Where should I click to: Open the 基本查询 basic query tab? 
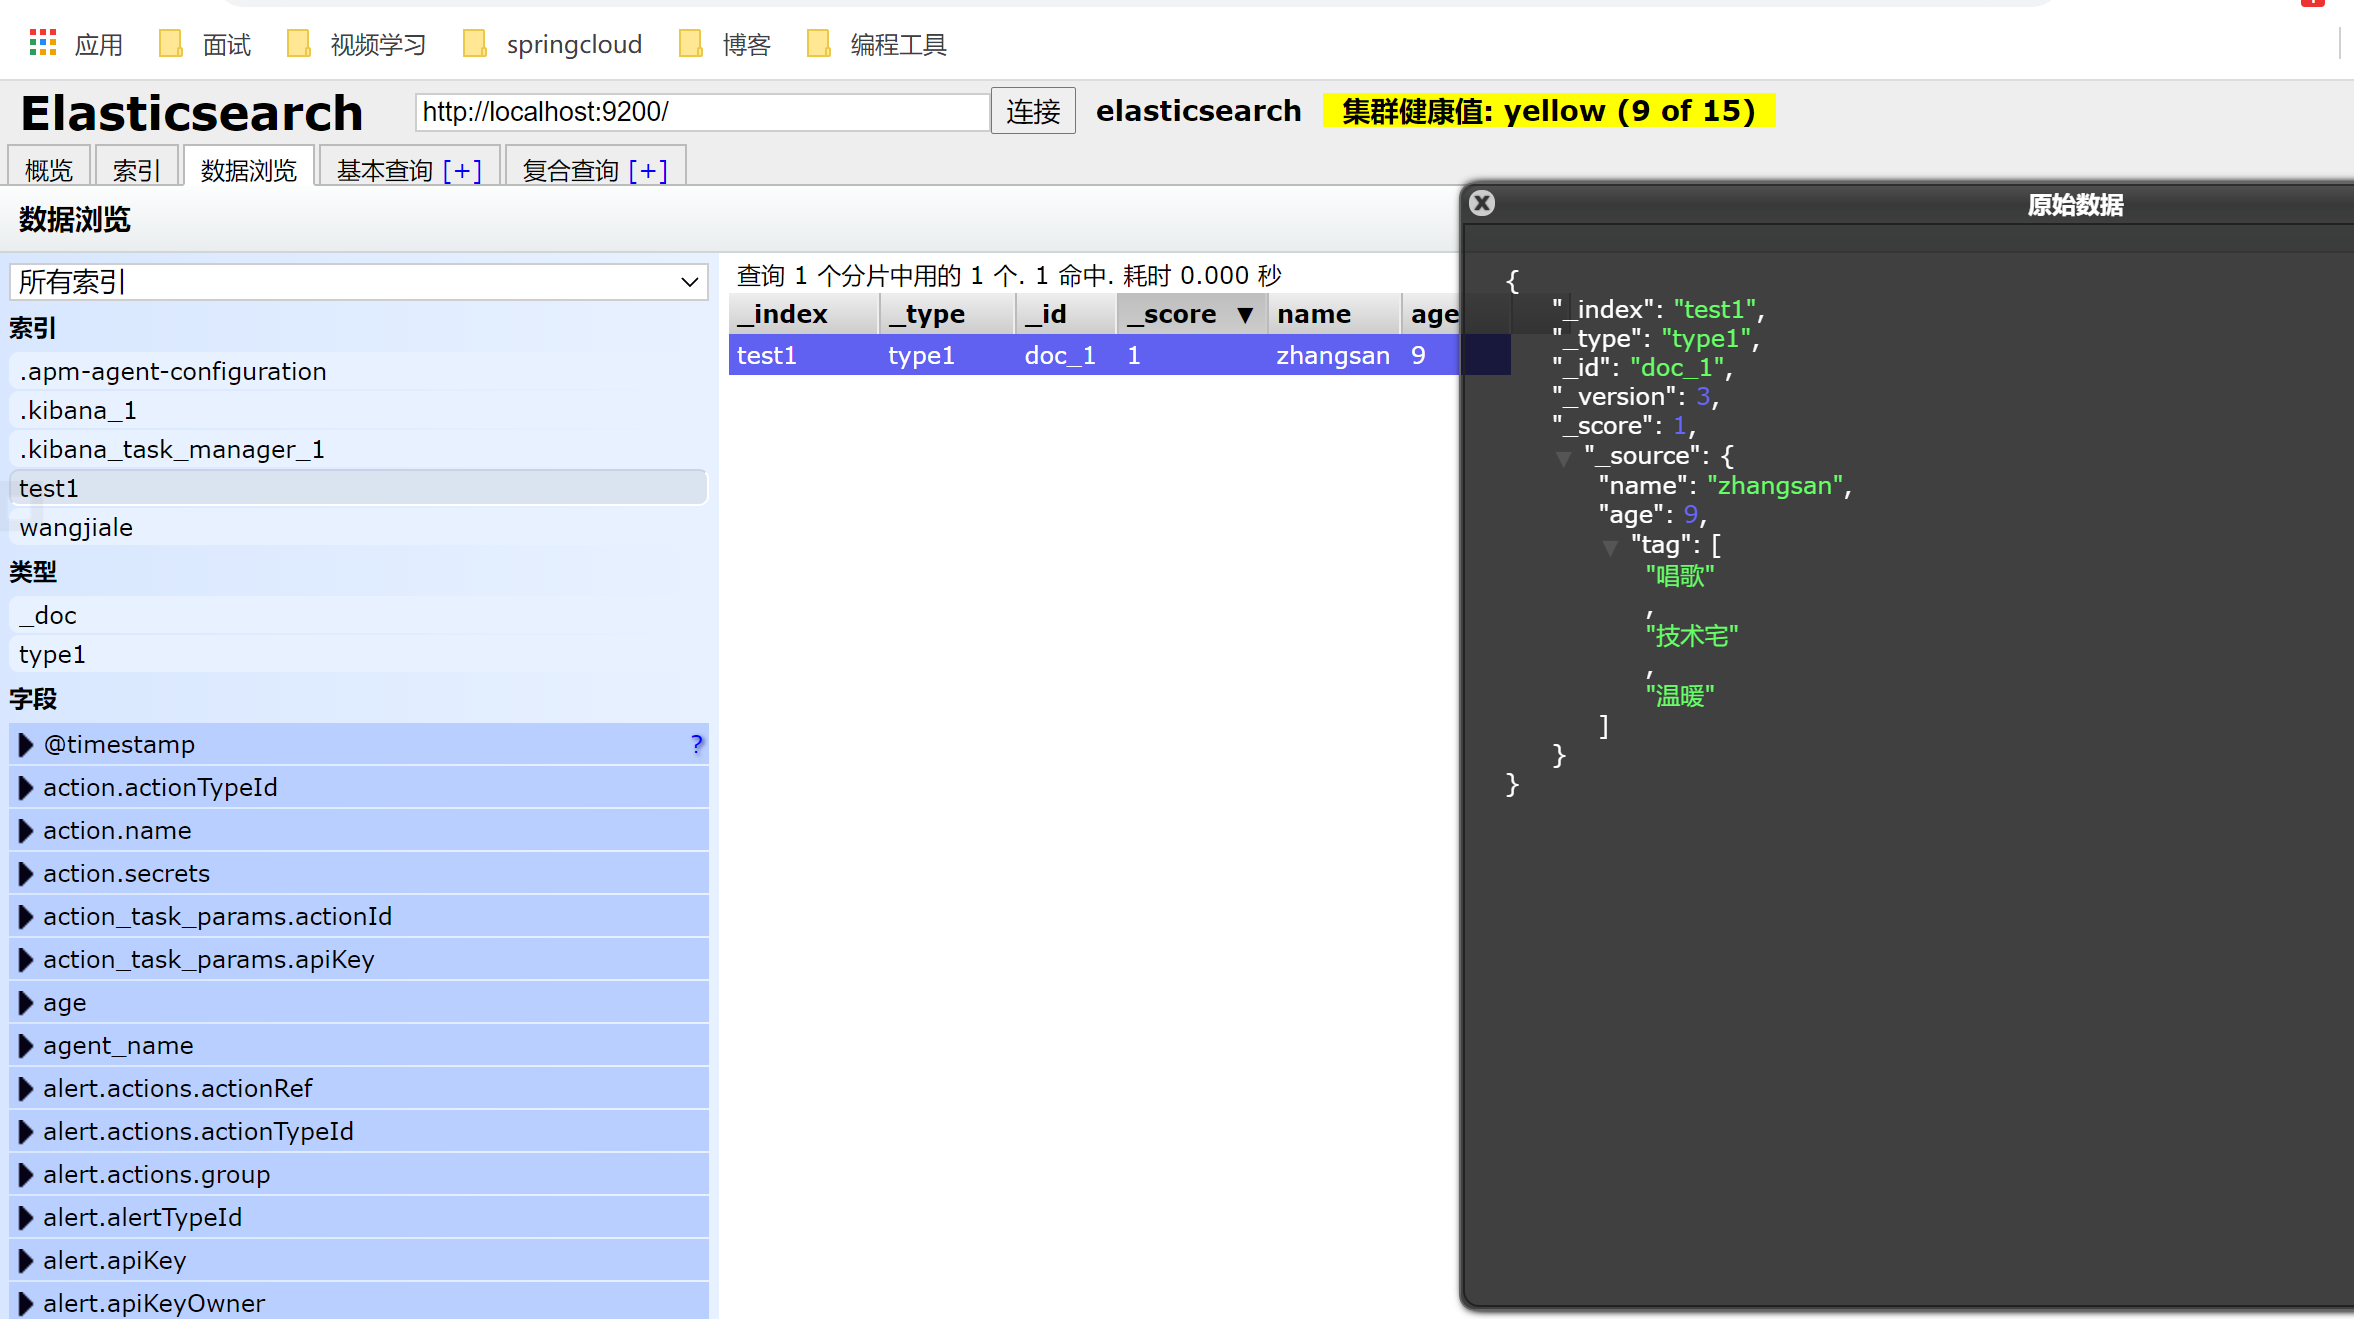[x=385, y=170]
